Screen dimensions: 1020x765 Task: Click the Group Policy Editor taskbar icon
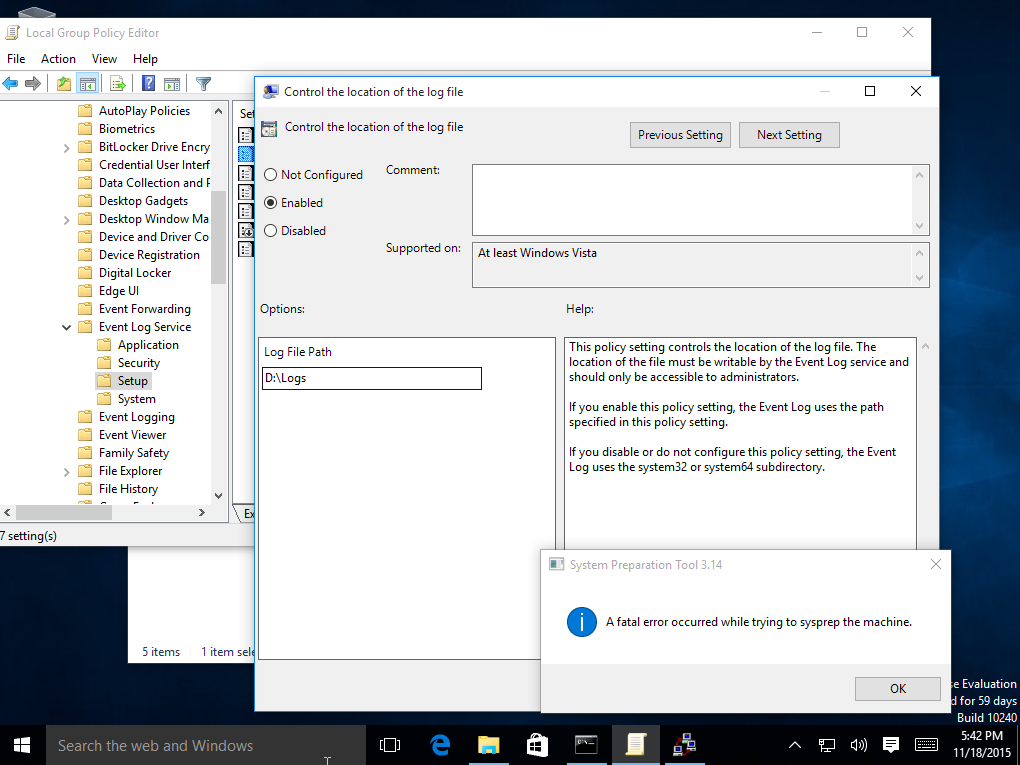(x=635, y=745)
